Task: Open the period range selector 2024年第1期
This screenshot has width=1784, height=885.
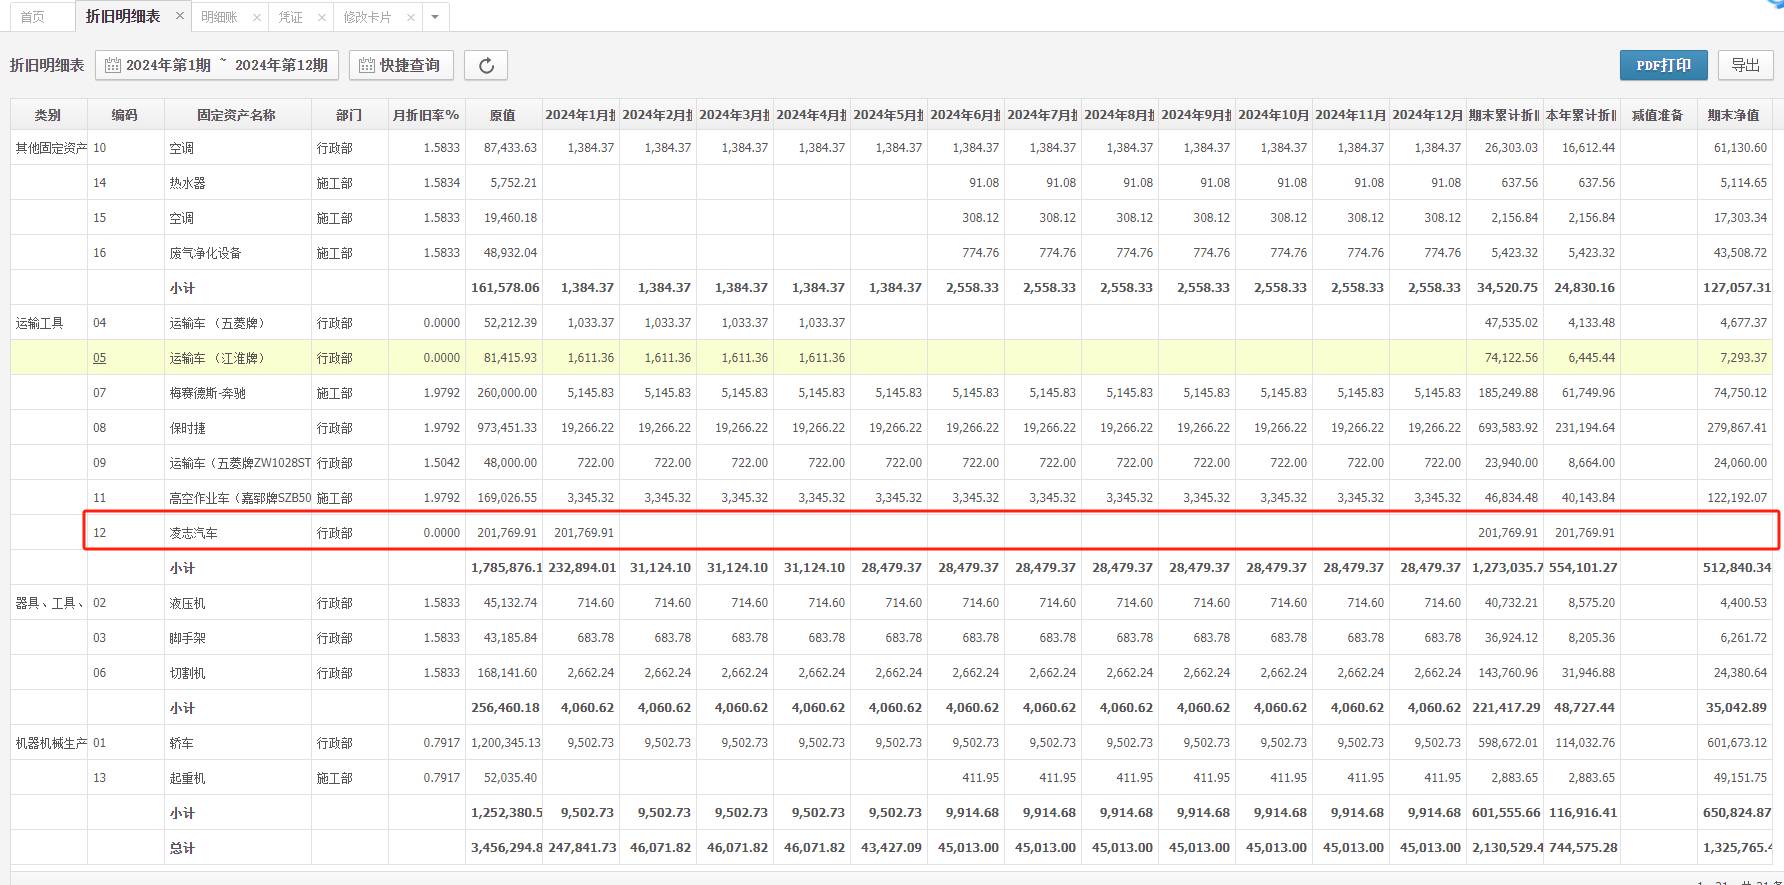Action: pos(217,65)
